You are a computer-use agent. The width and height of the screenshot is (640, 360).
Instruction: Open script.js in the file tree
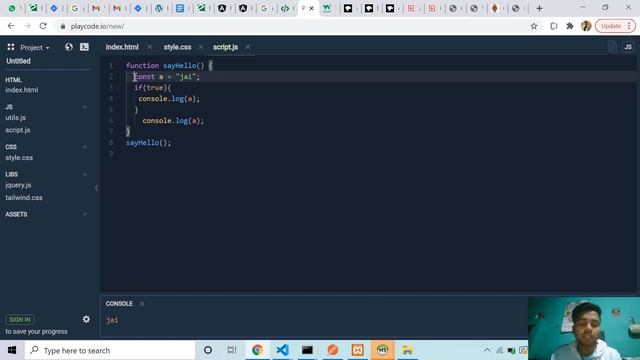(18, 130)
